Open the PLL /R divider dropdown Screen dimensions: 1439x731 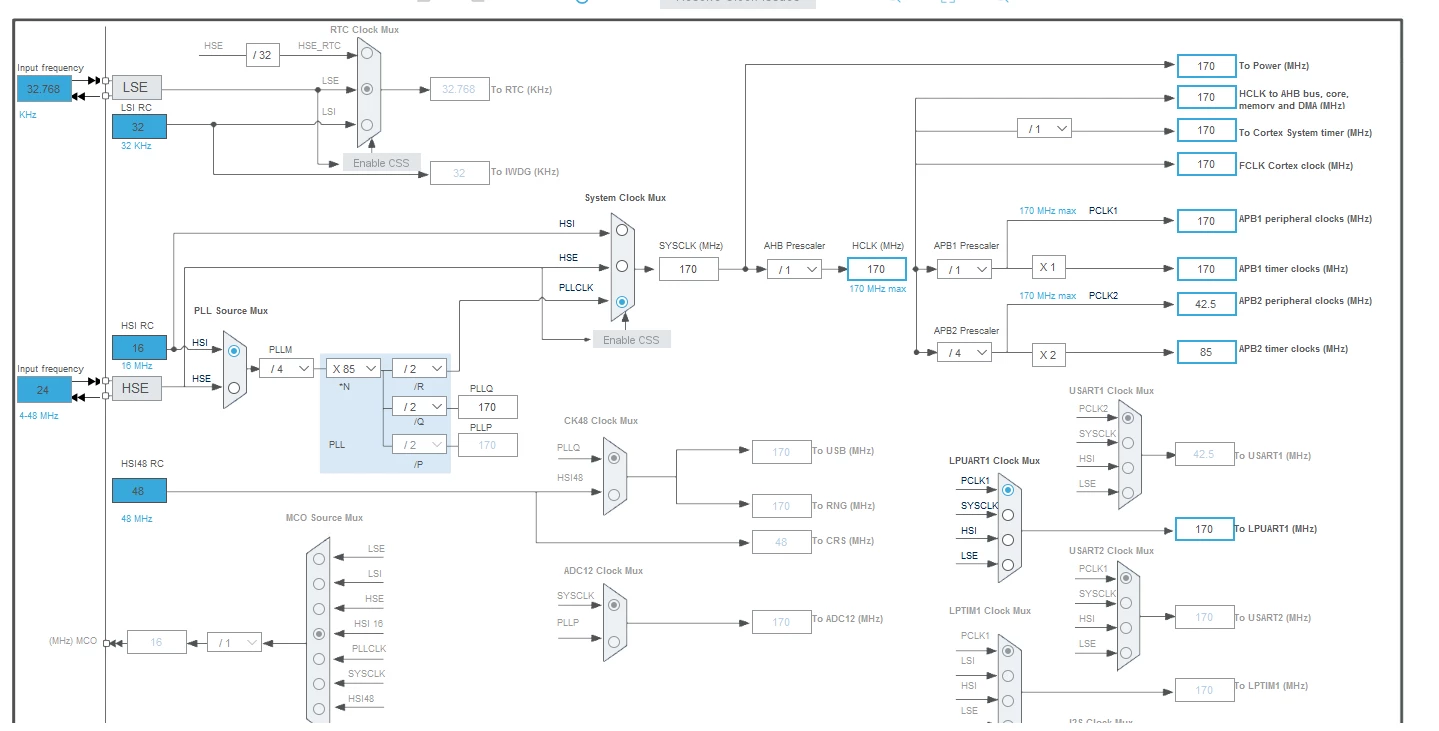[419, 368]
